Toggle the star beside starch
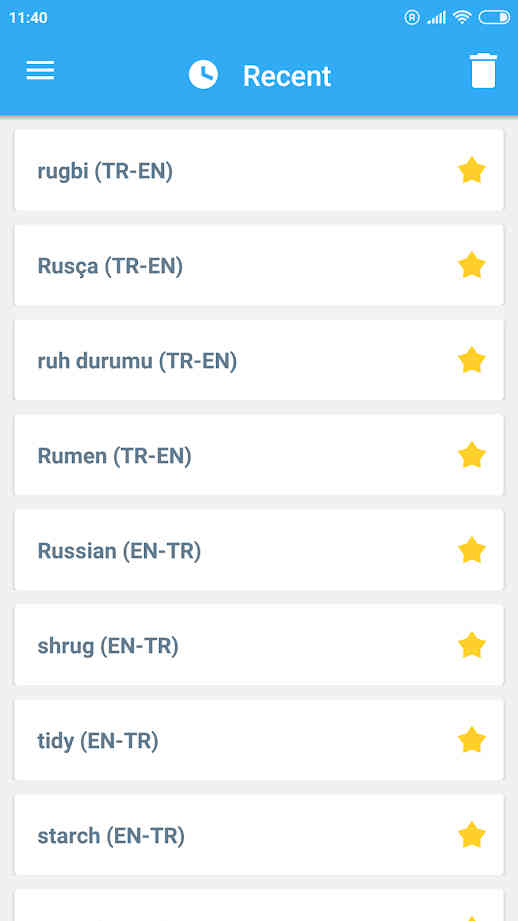The height and width of the screenshot is (921, 518). tap(472, 836)
